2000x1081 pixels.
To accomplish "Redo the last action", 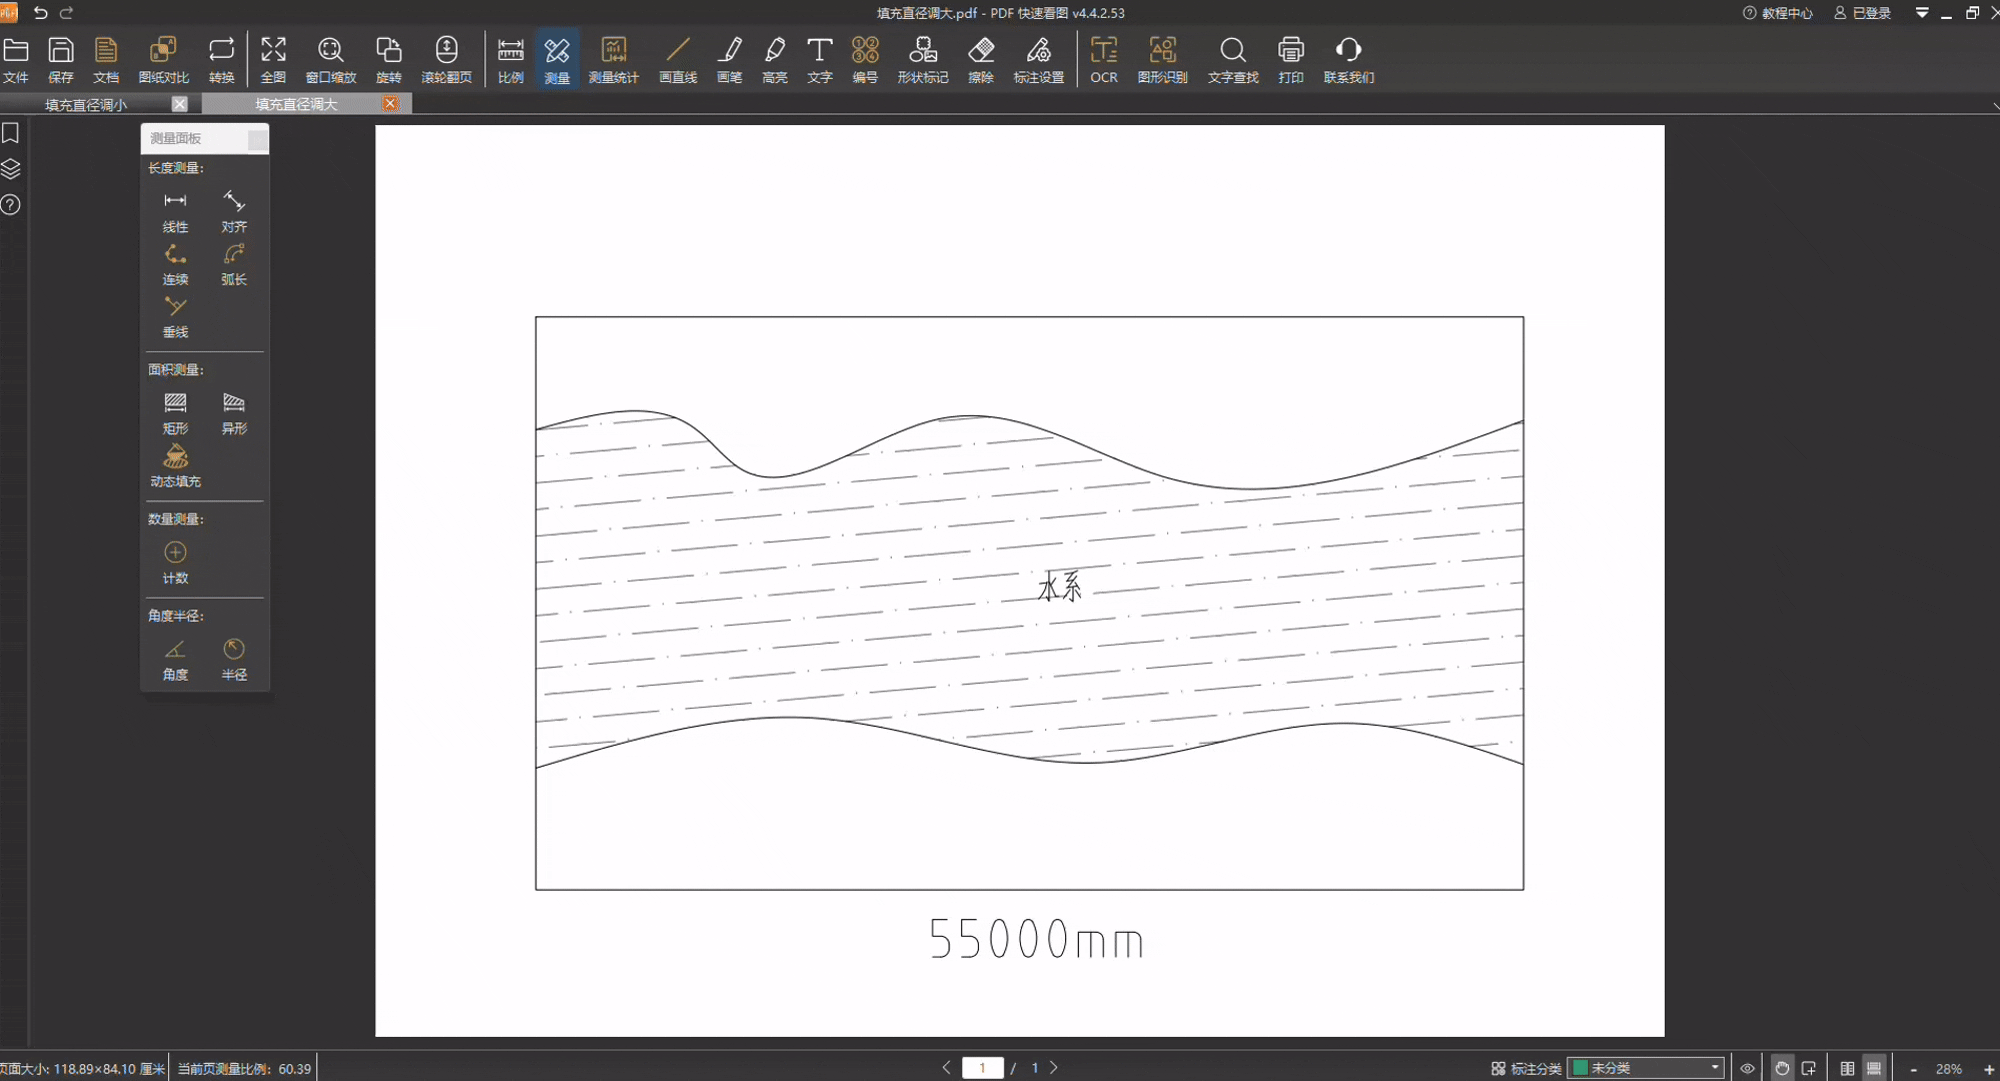I will 67,12.
